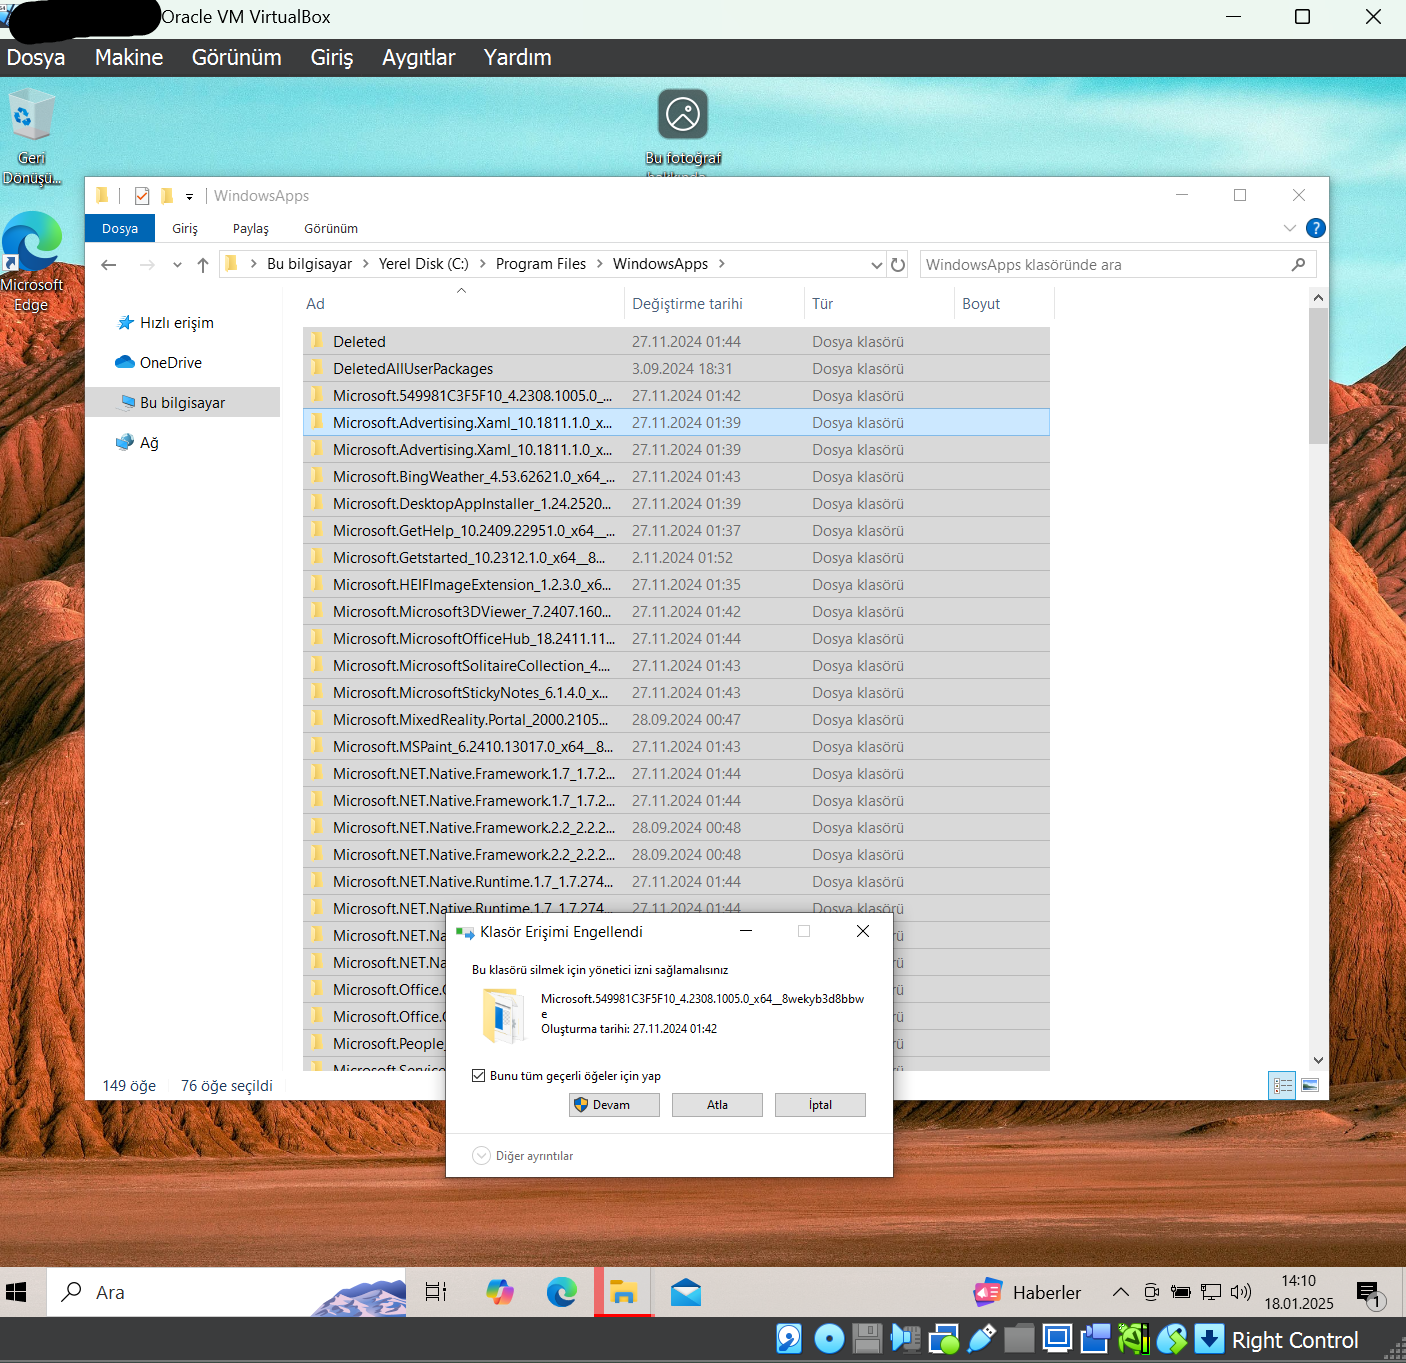Click VirtualBox hard disk activity icon
1406x1363 pixels.
tap(789, 1339)
